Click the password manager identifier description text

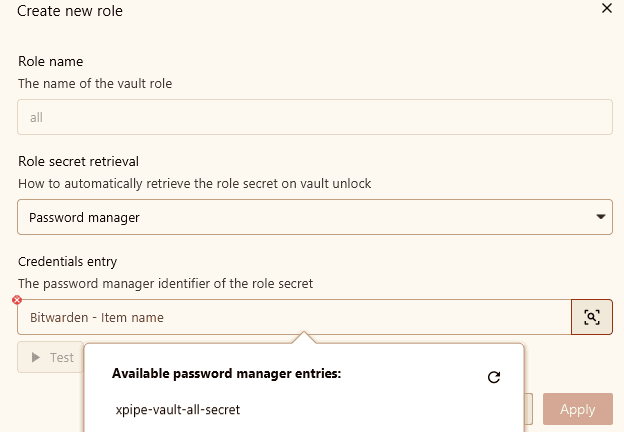166,284
